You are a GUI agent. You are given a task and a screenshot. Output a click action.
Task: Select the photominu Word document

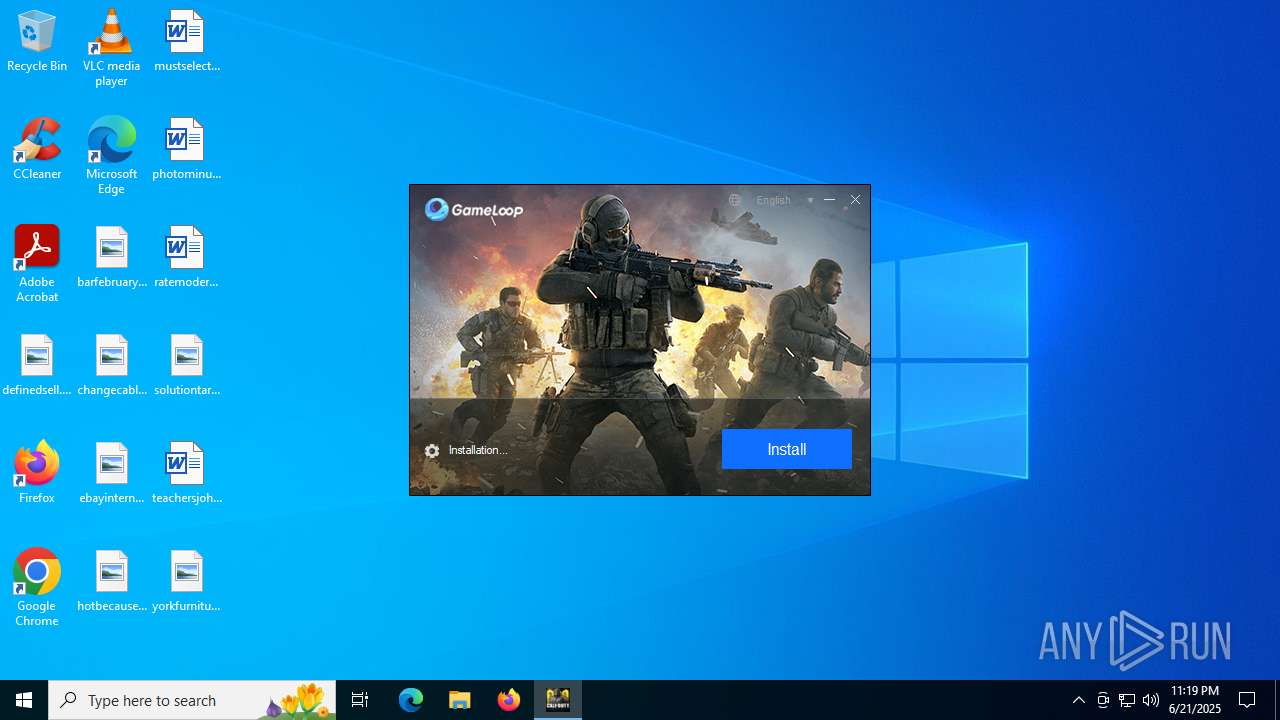(186, 149)
